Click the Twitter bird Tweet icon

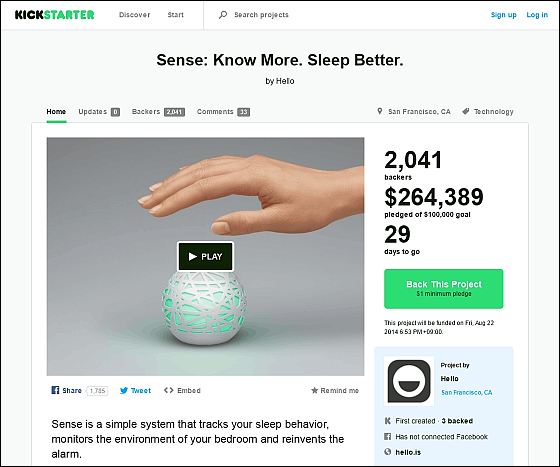124,390
